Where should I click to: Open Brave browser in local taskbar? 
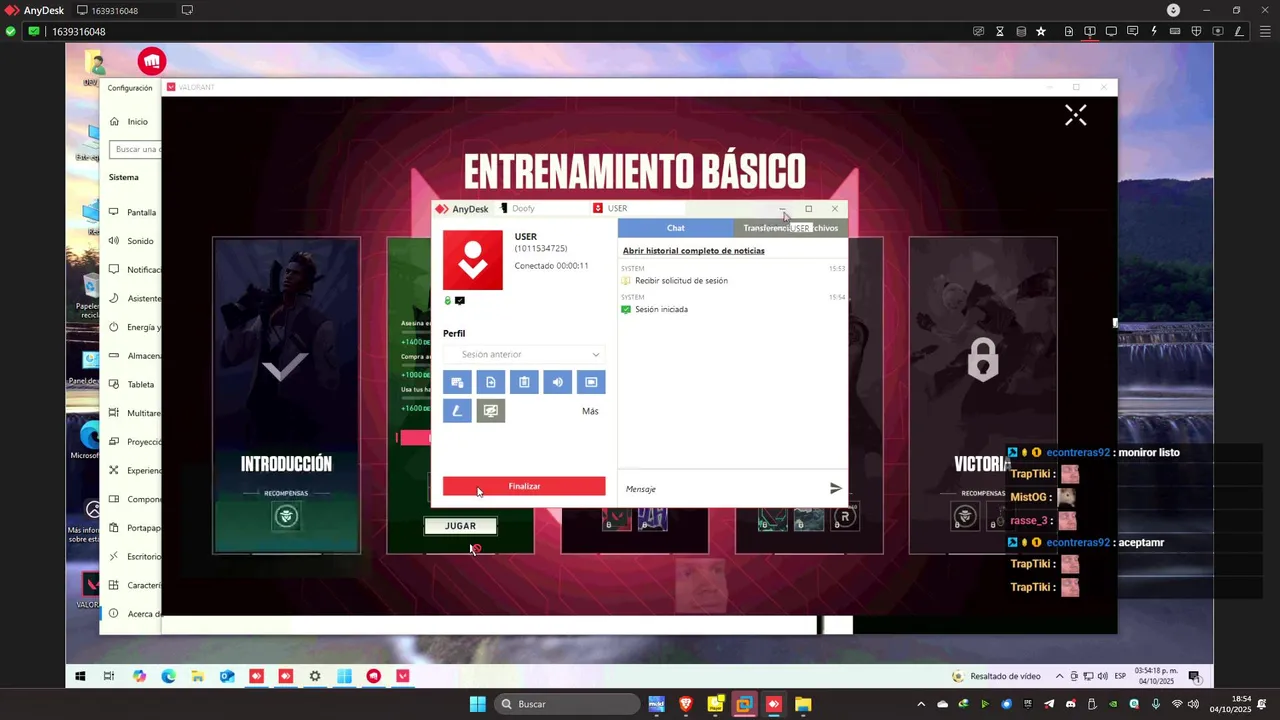(x=686, y=704)
